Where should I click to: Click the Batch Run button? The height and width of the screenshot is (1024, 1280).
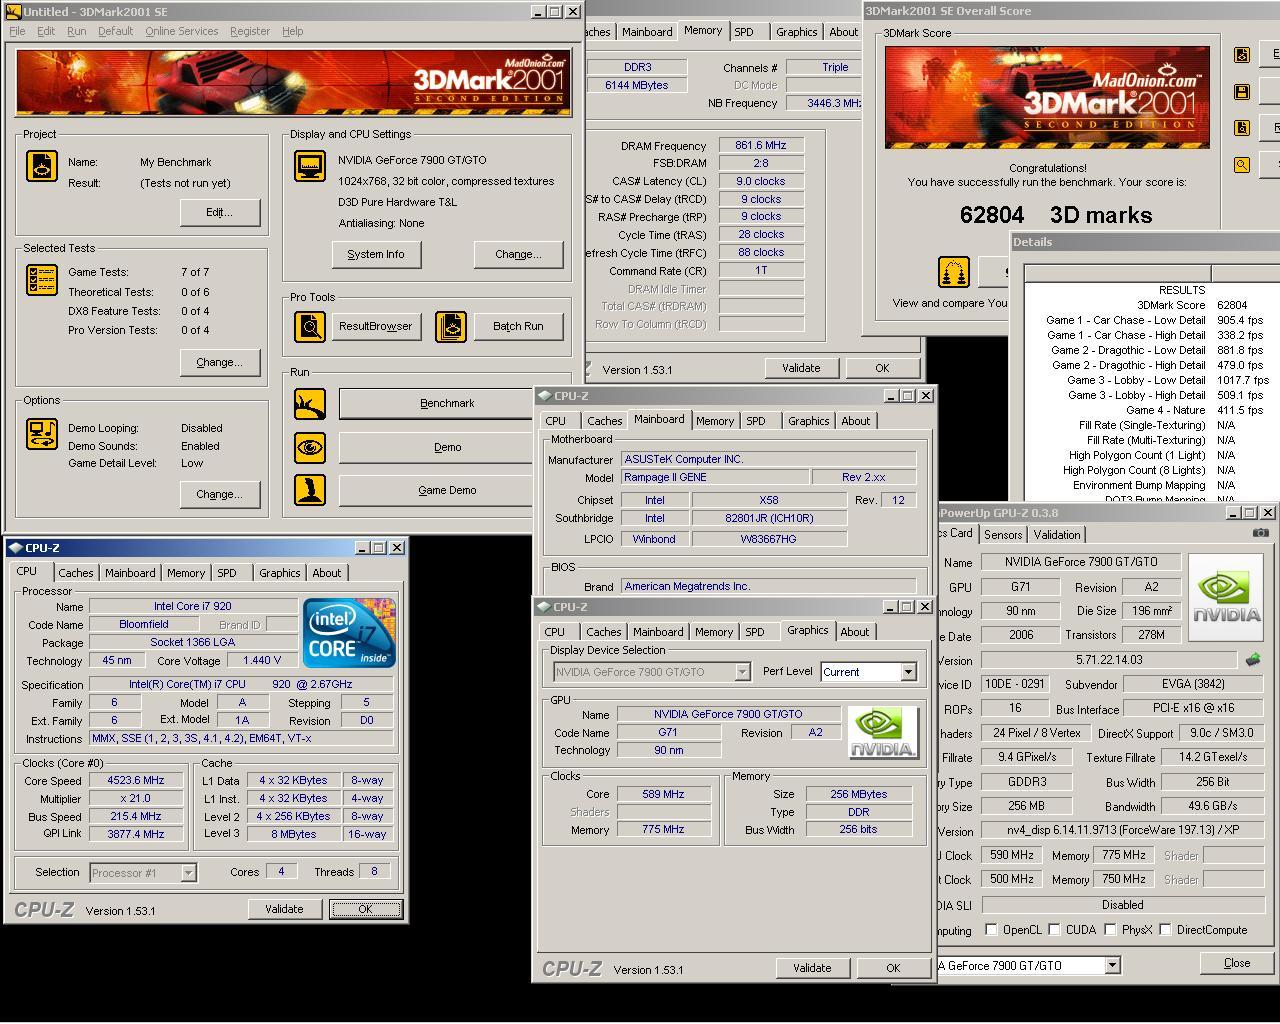point(518,326)
